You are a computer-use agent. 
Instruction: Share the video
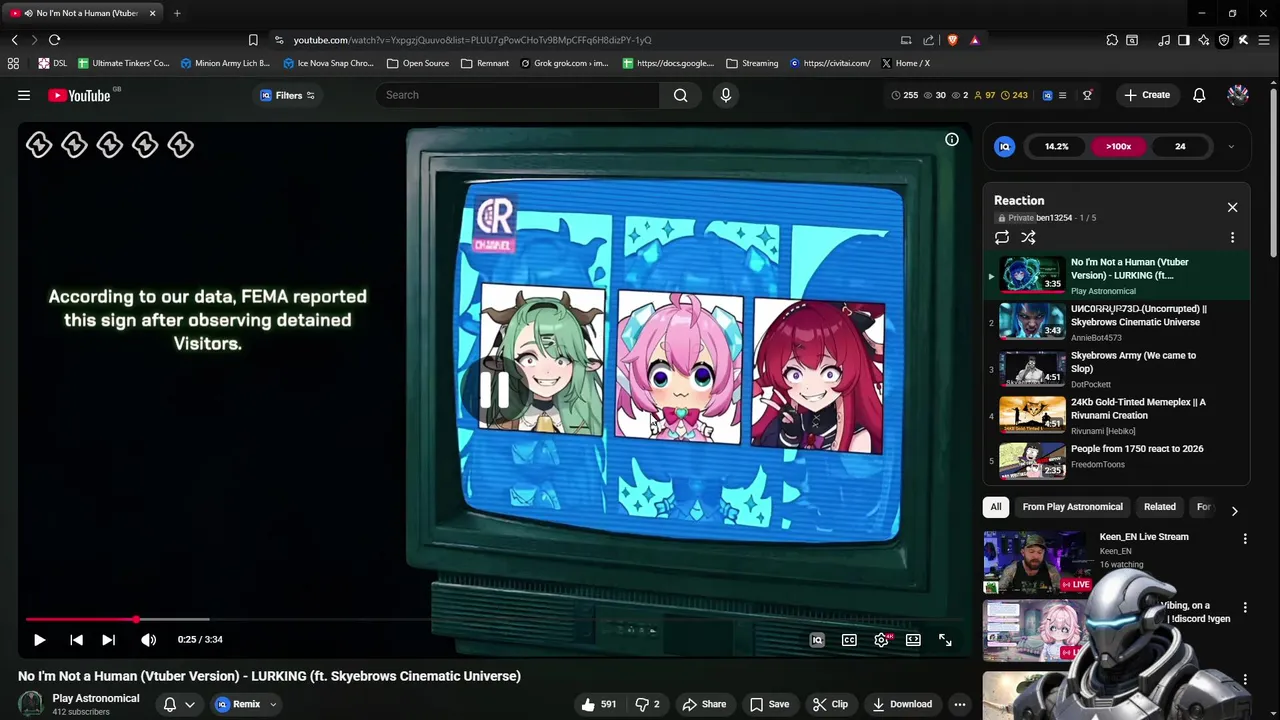(x=704, y=704)
